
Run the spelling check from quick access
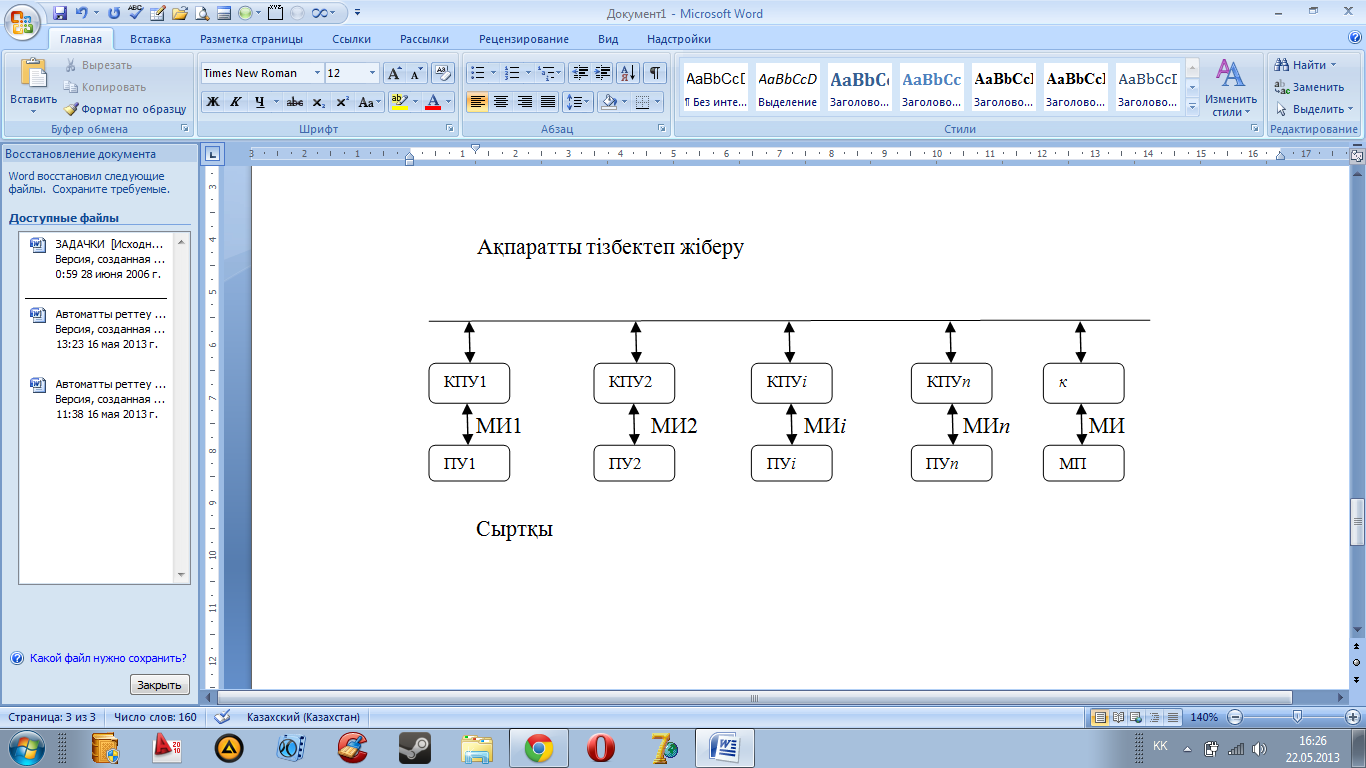pyautogui.click(x=135, y=13)
